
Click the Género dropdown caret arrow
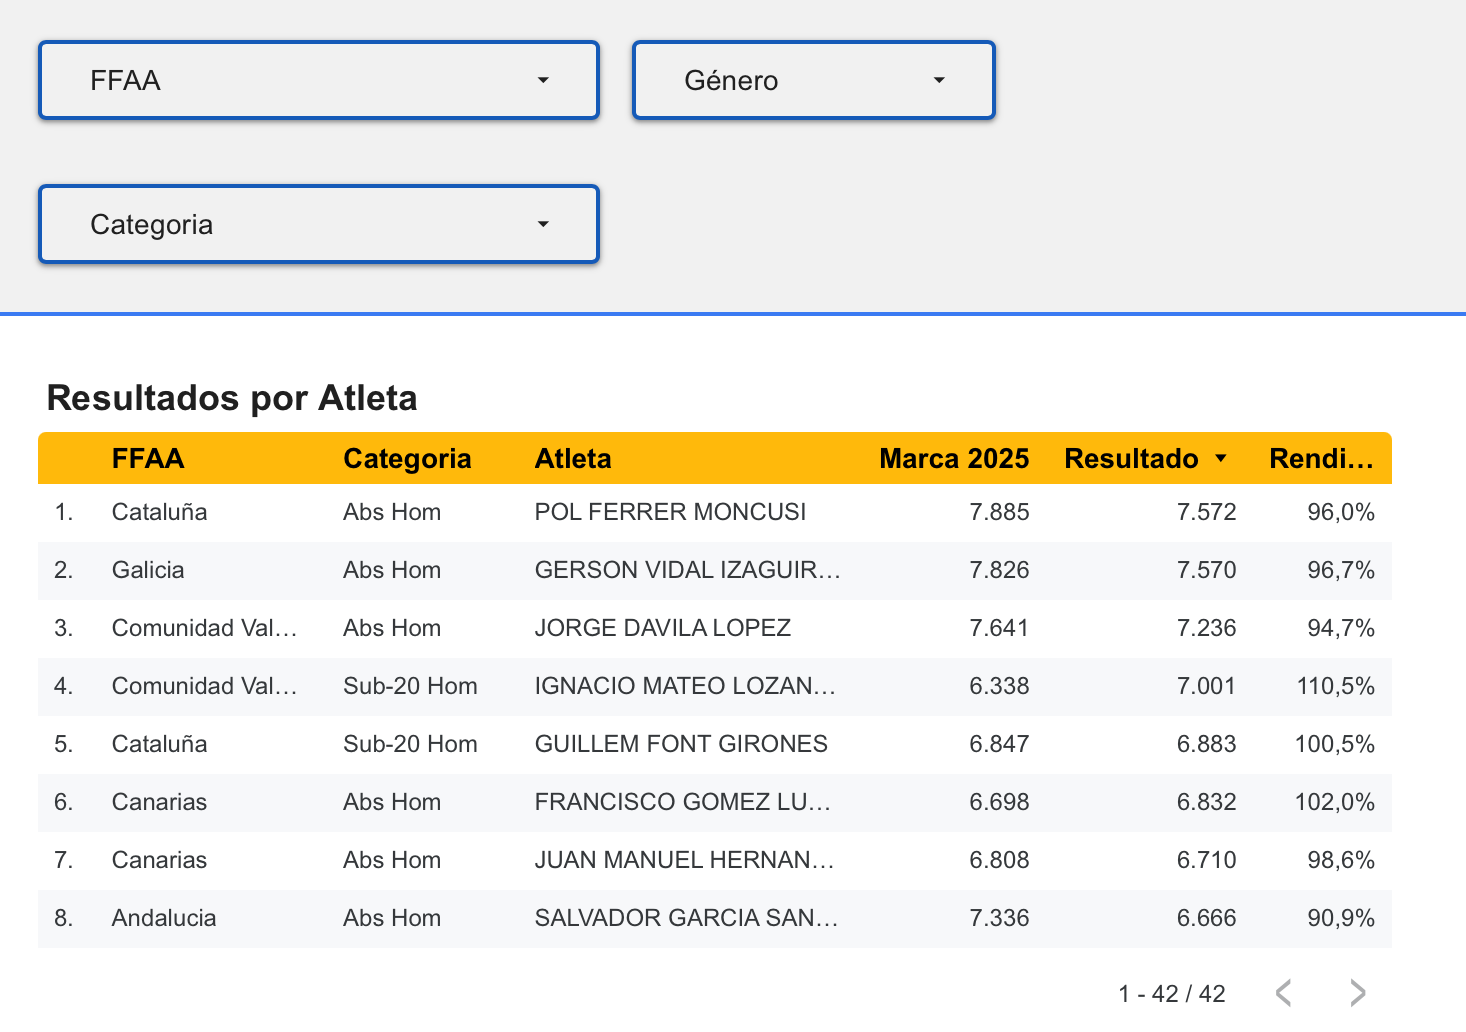pyautogui.click(x=939, y=80)
